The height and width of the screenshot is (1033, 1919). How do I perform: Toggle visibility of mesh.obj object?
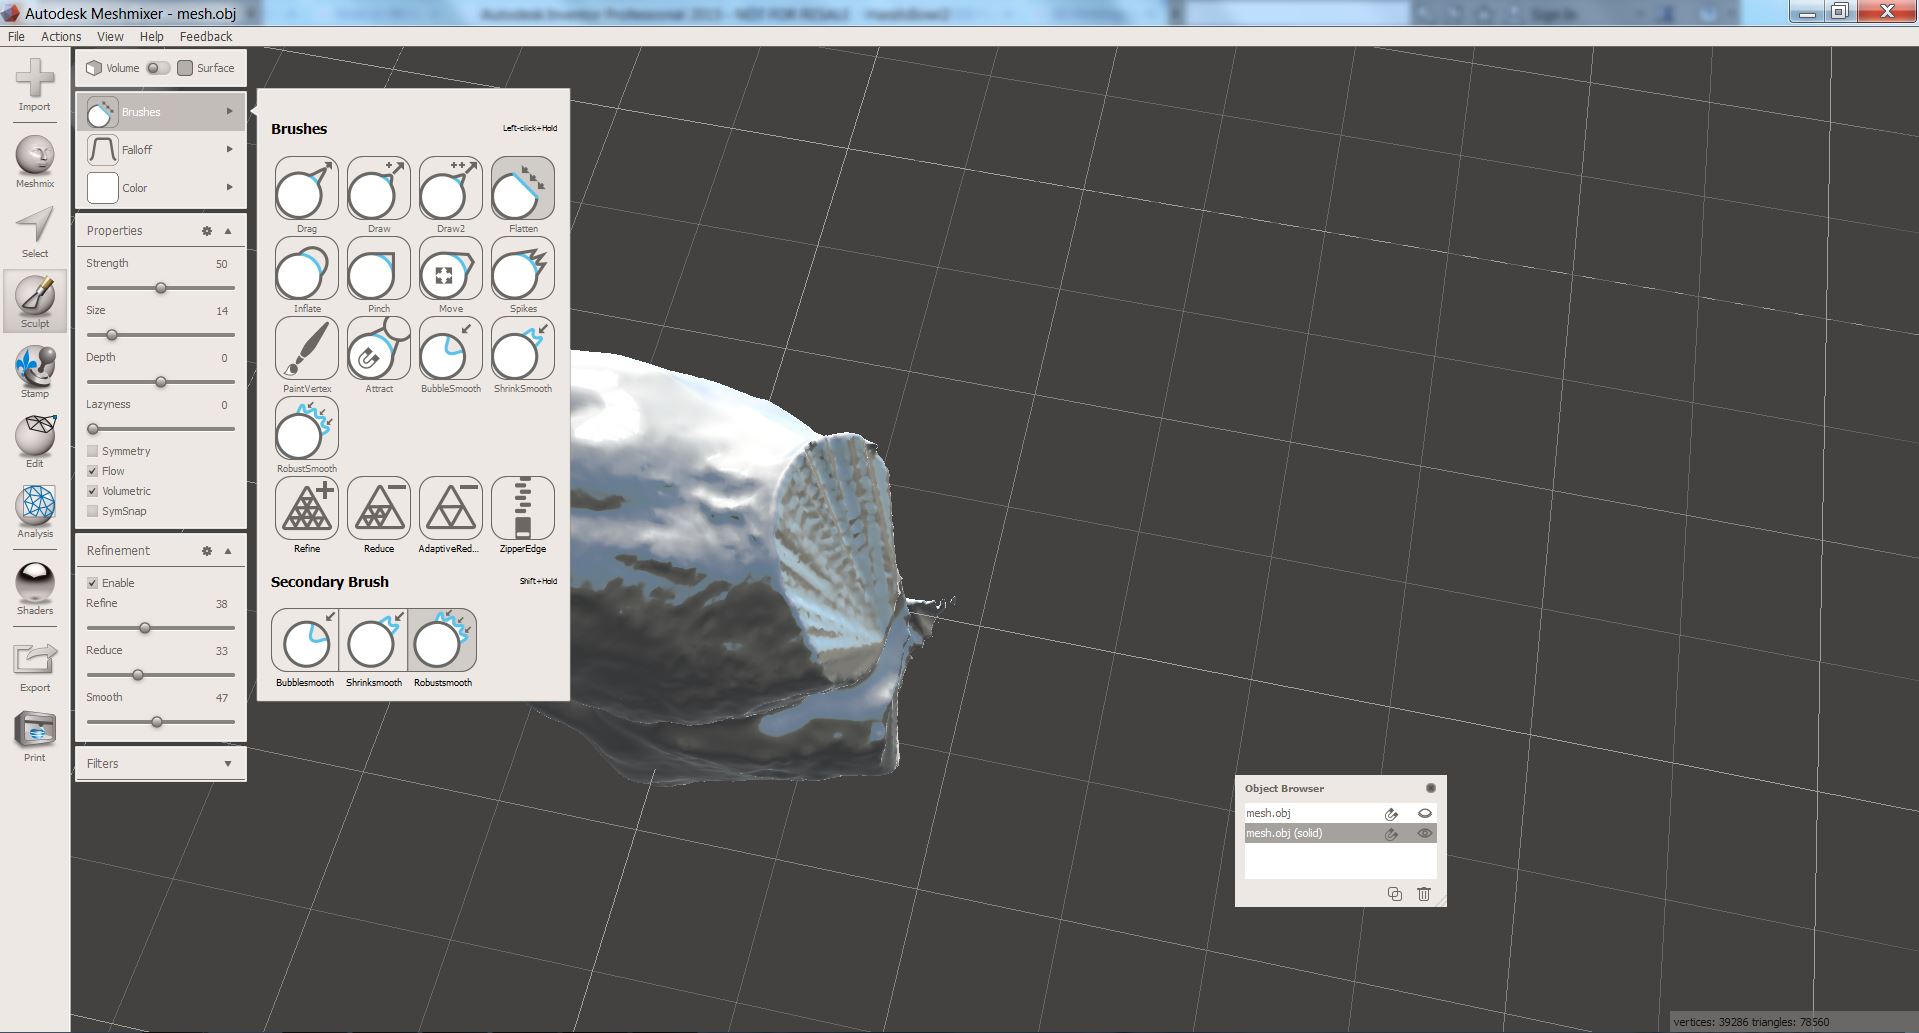[1425, 813]
